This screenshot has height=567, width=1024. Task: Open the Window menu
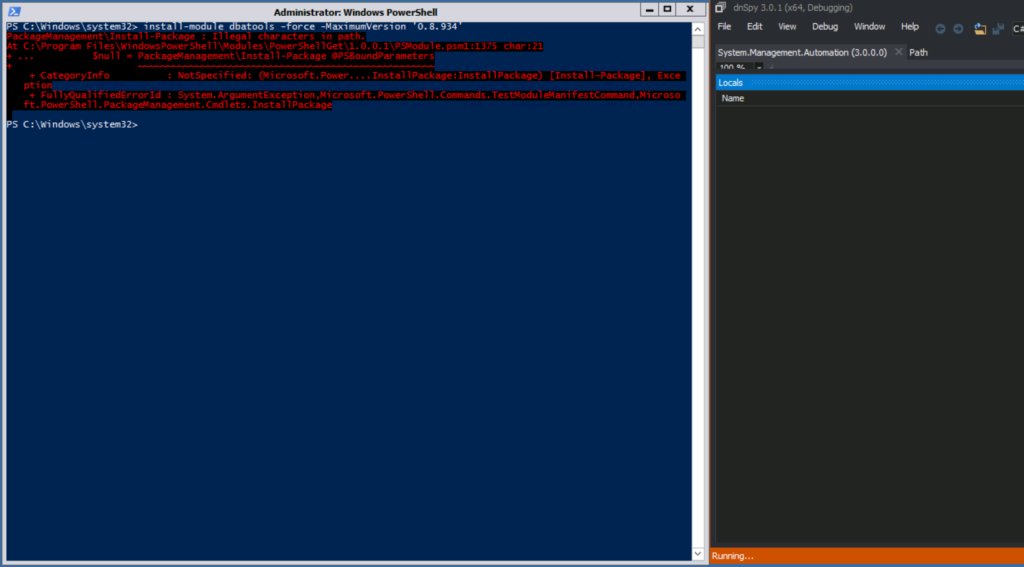(x=869, y=27)
